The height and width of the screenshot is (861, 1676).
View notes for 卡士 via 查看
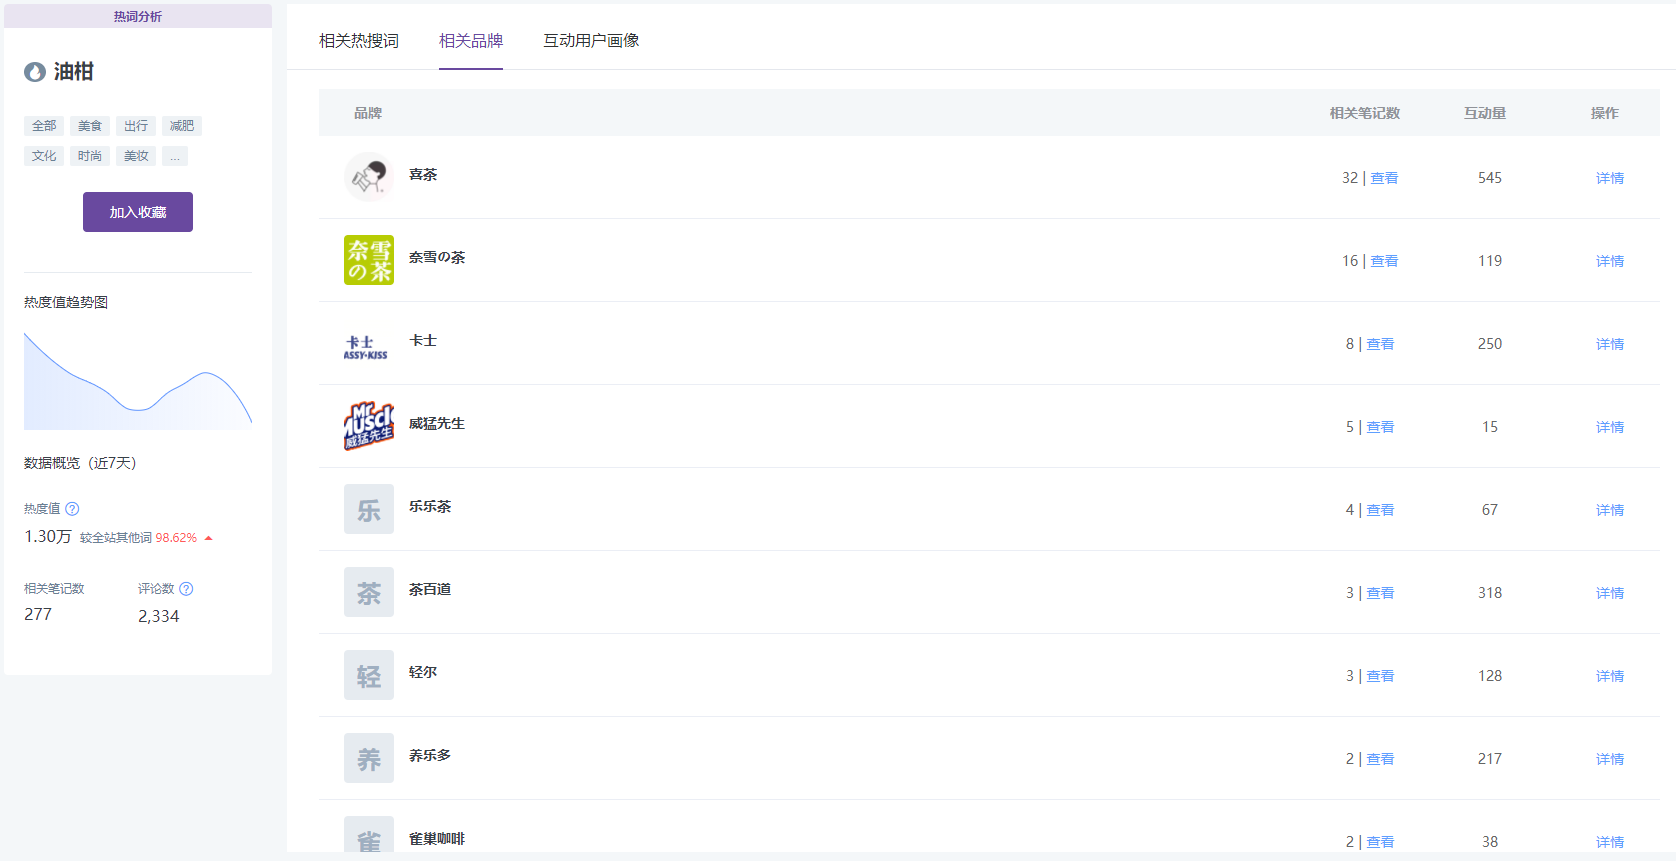1380,344
